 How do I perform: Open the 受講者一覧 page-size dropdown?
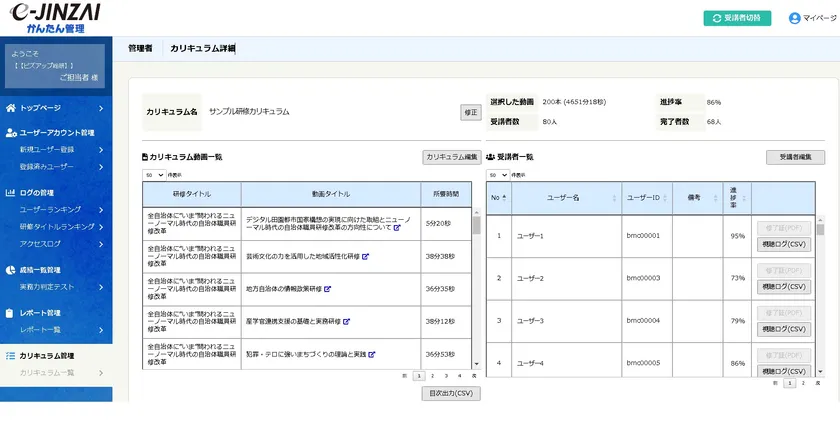(493, 174)
